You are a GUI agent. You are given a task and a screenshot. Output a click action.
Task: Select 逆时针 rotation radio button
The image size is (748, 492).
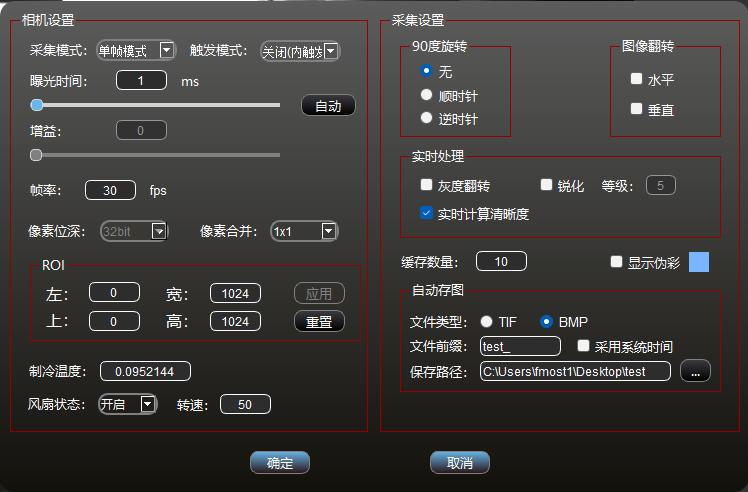[x=426, y=117]
